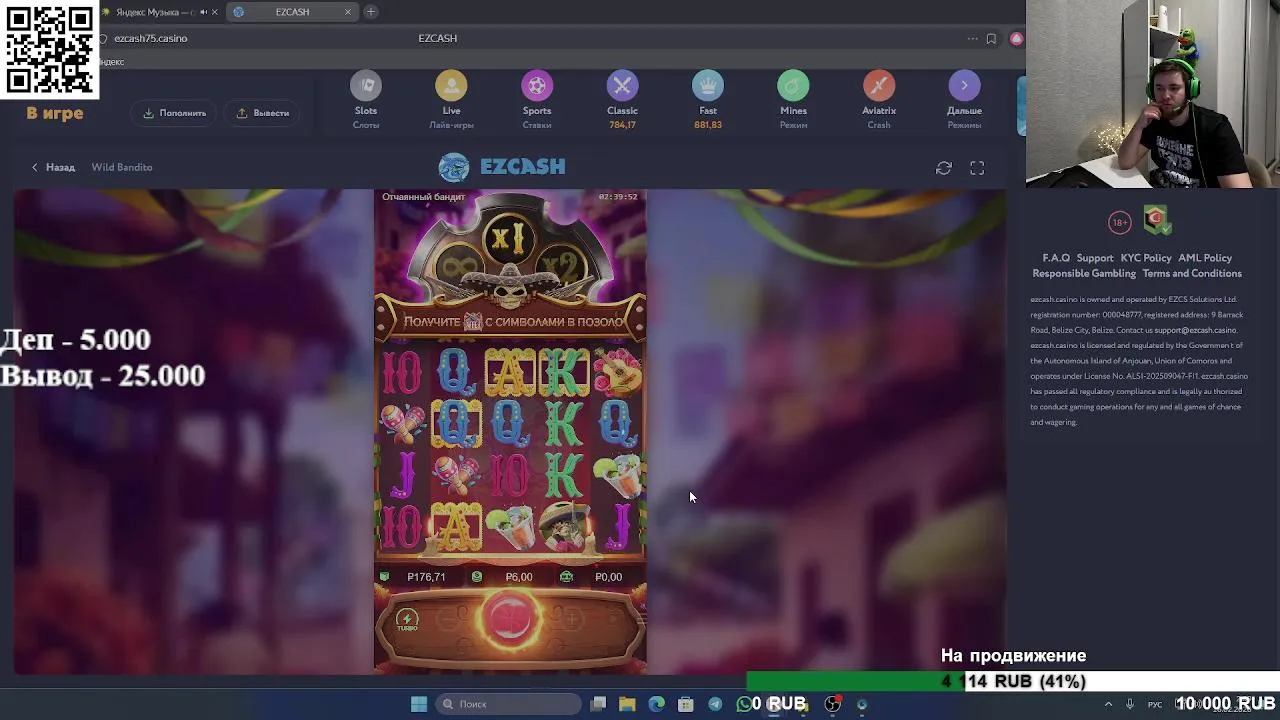The image size is (1280, 720).
Task: Open OBS Studio from the taskbar
Action: pyautogui.click(x=832, y=704)
